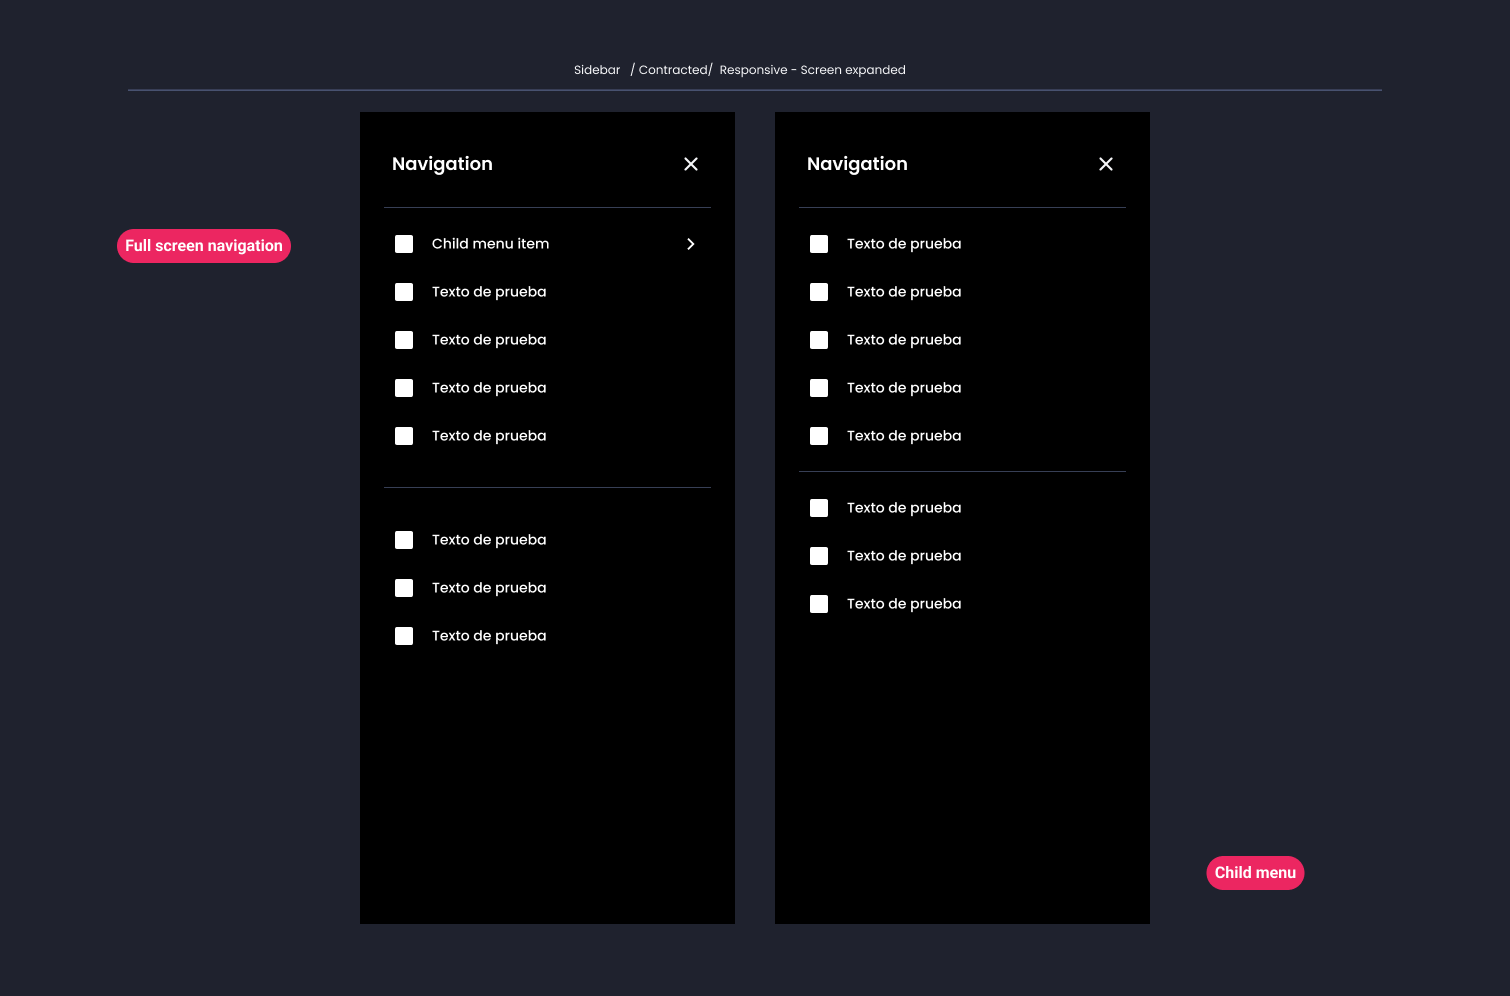Click the Navigation heading in the left panel
The image size is (1510, 996).
pos(442,164)
